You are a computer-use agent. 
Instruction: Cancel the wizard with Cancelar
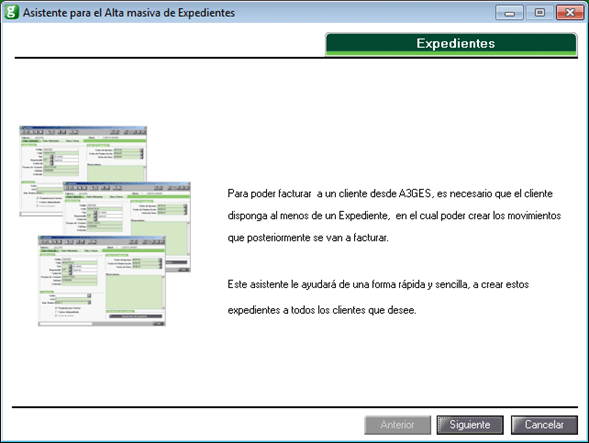[544, 425]
